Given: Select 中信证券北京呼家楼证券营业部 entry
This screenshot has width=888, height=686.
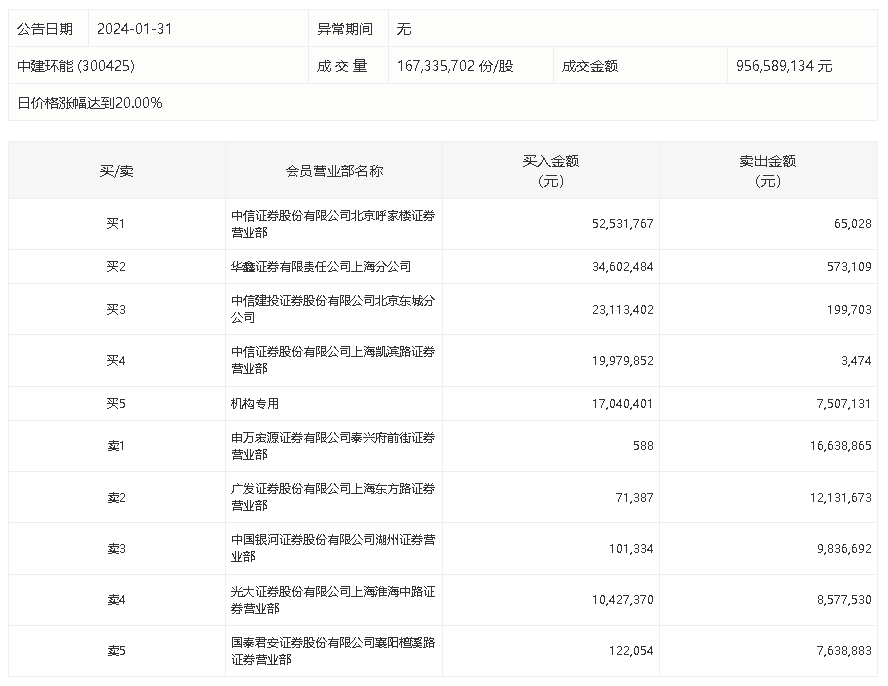Looking at the screenshot, I should 333,224.
